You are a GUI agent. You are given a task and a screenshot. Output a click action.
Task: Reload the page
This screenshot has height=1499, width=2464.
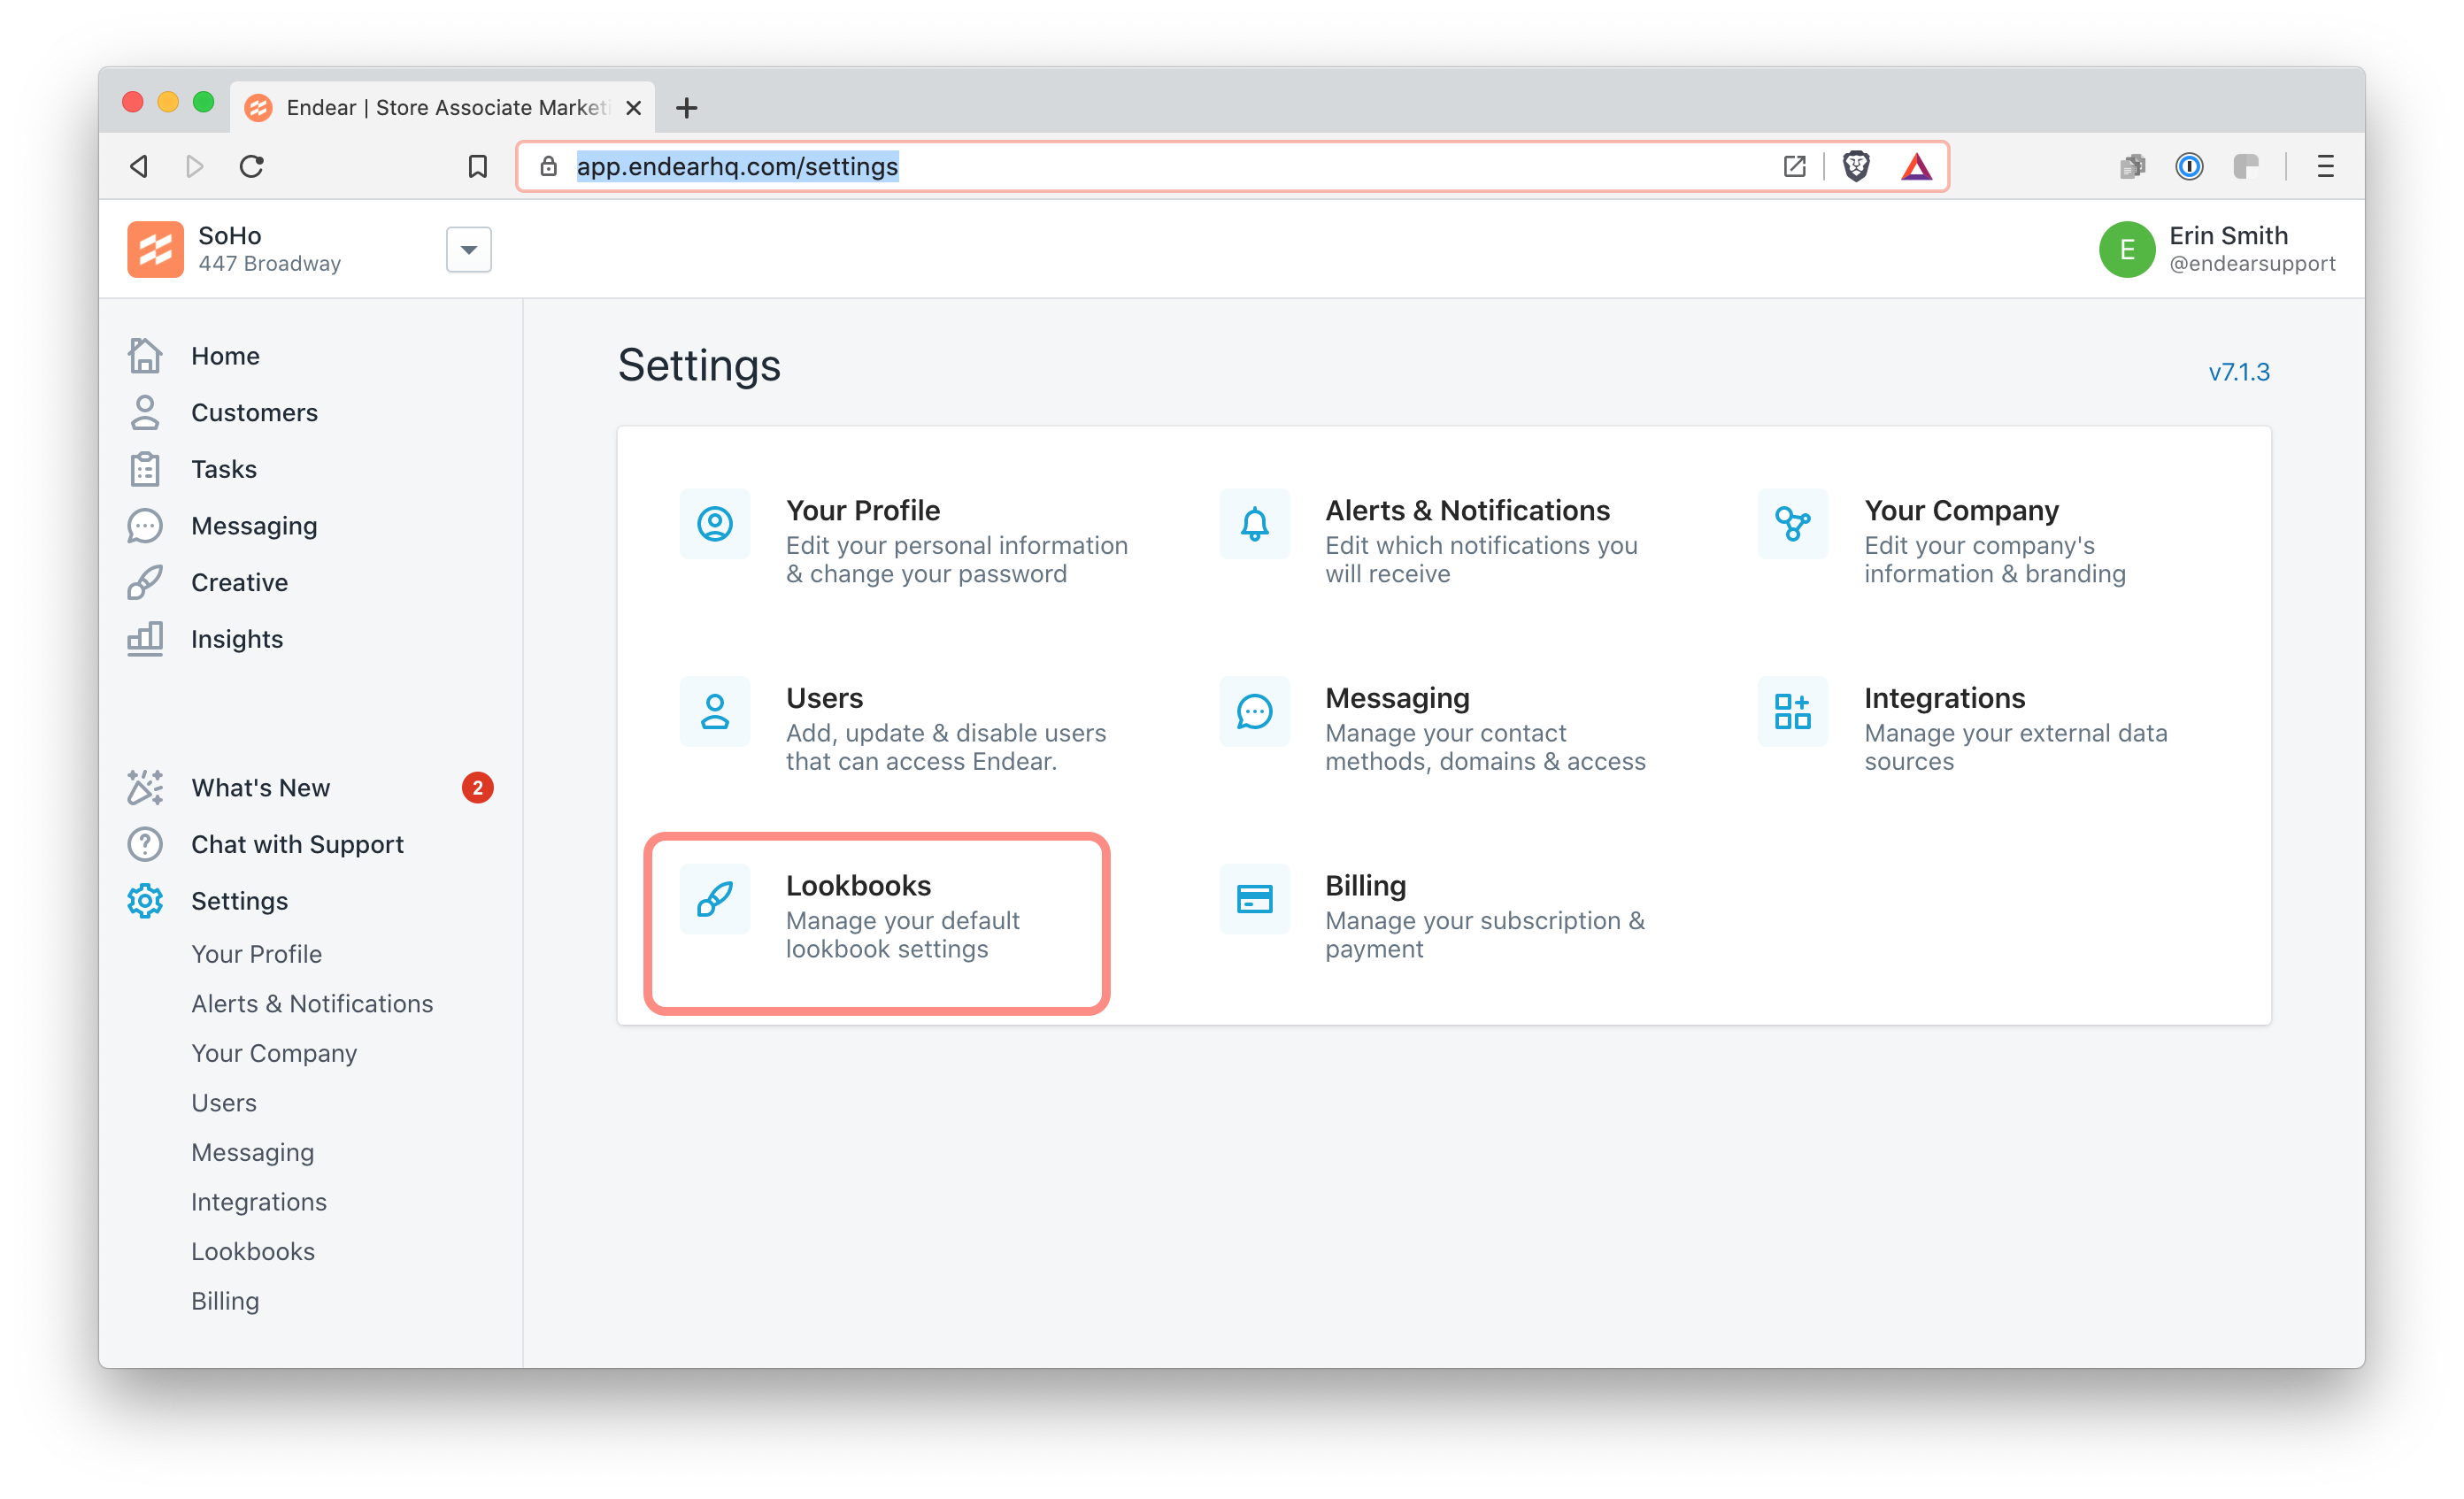point(252,166)
